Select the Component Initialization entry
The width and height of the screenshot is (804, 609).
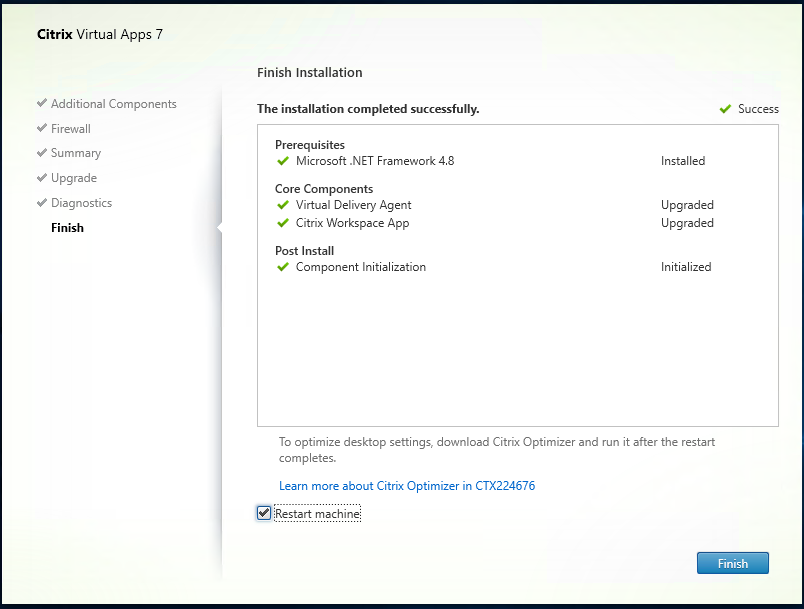click(360, 267)
